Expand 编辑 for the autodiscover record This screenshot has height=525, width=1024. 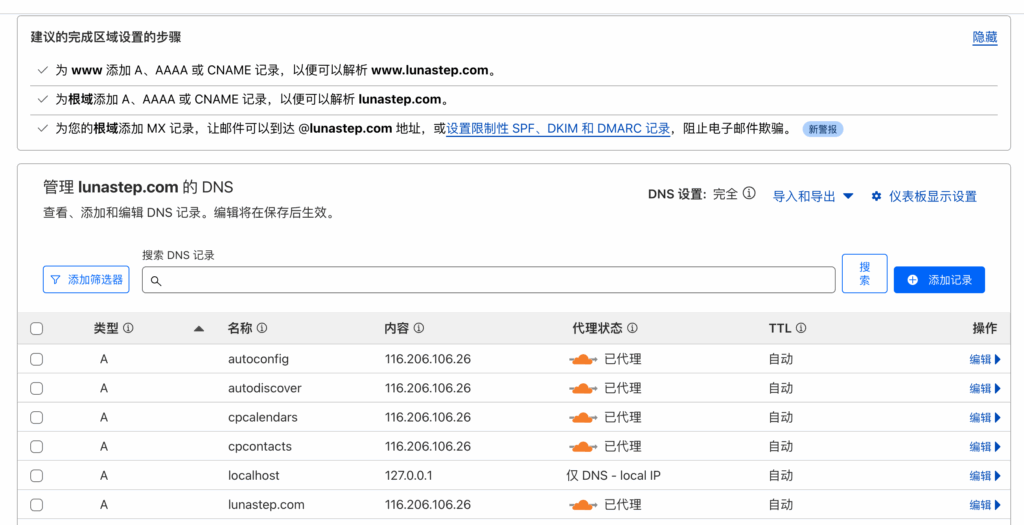tap(985, 389)
